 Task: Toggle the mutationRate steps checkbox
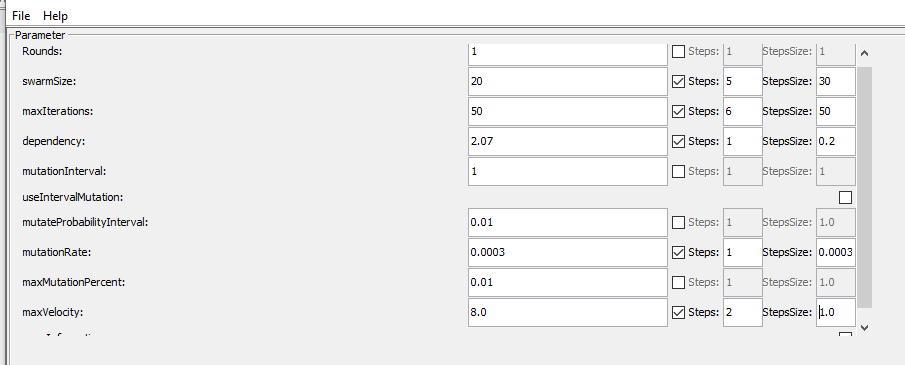point(679,252)
